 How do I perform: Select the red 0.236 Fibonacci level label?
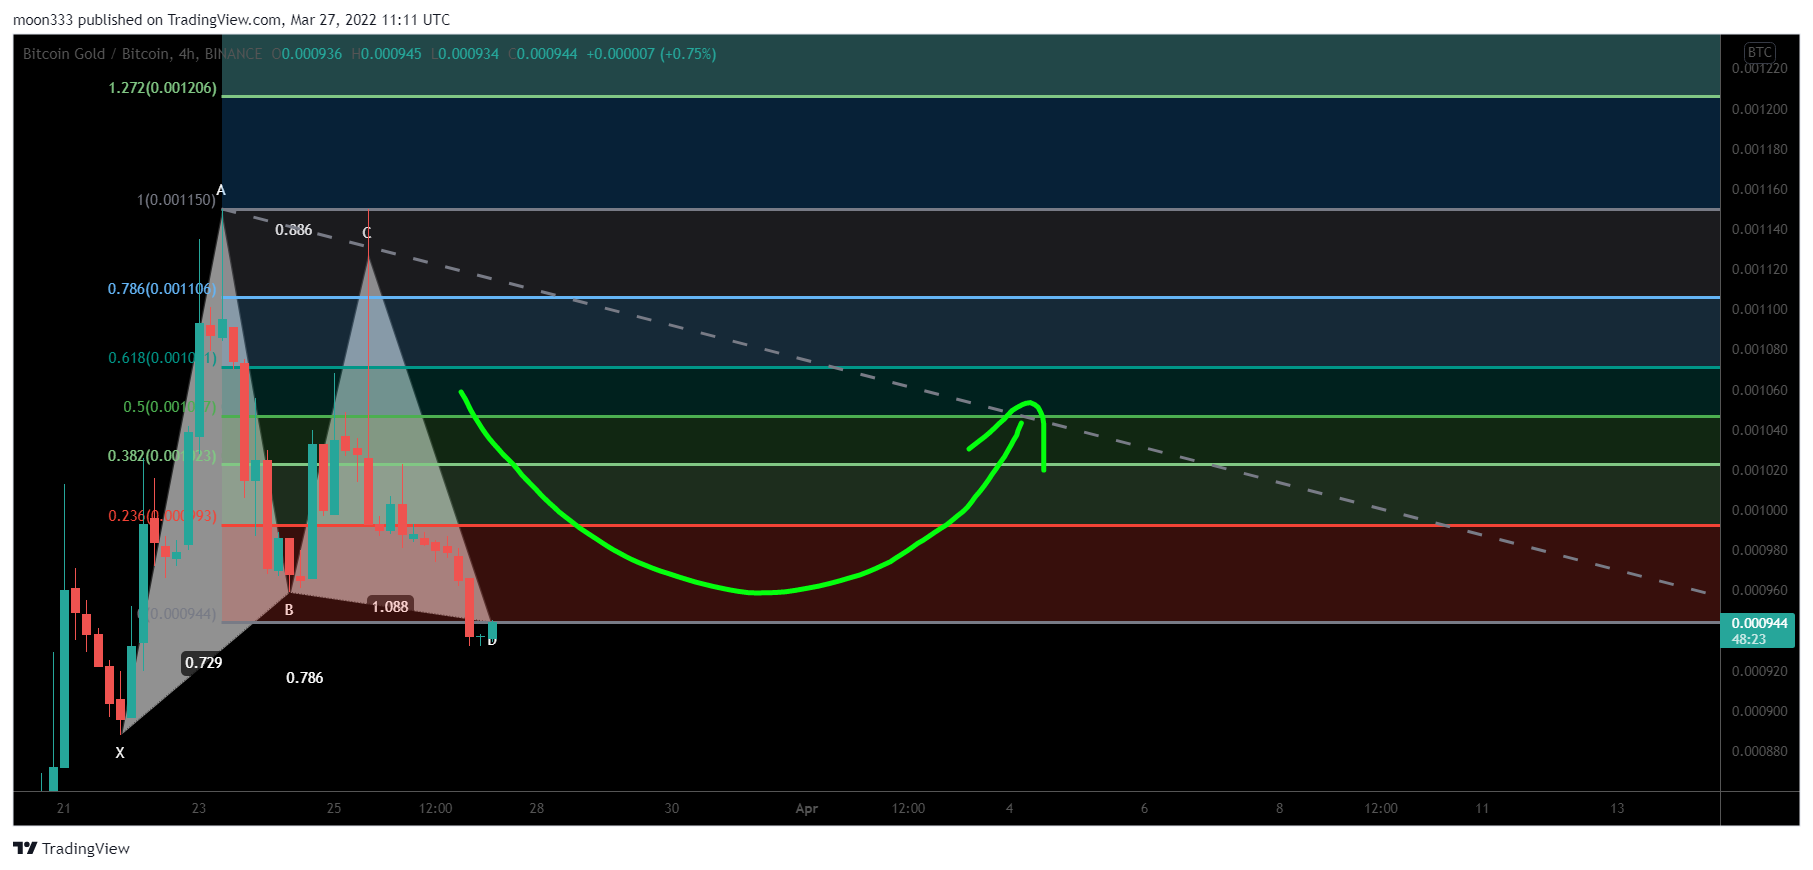(x=162, y=516)
